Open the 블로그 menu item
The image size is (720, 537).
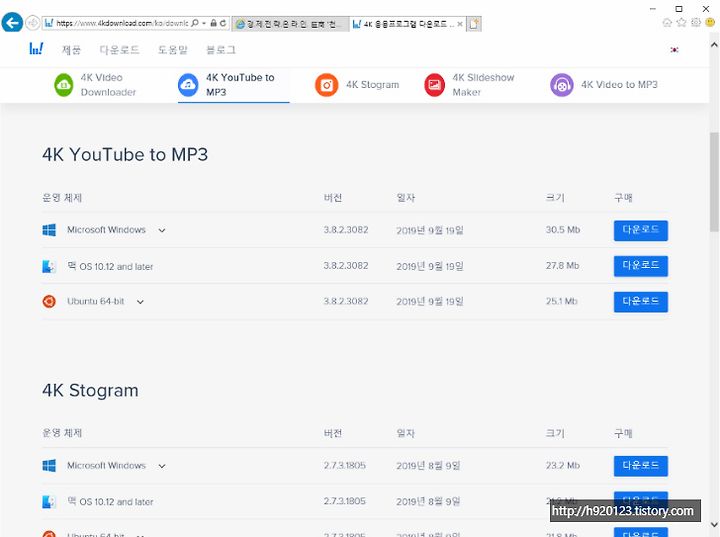pos(221,50)
